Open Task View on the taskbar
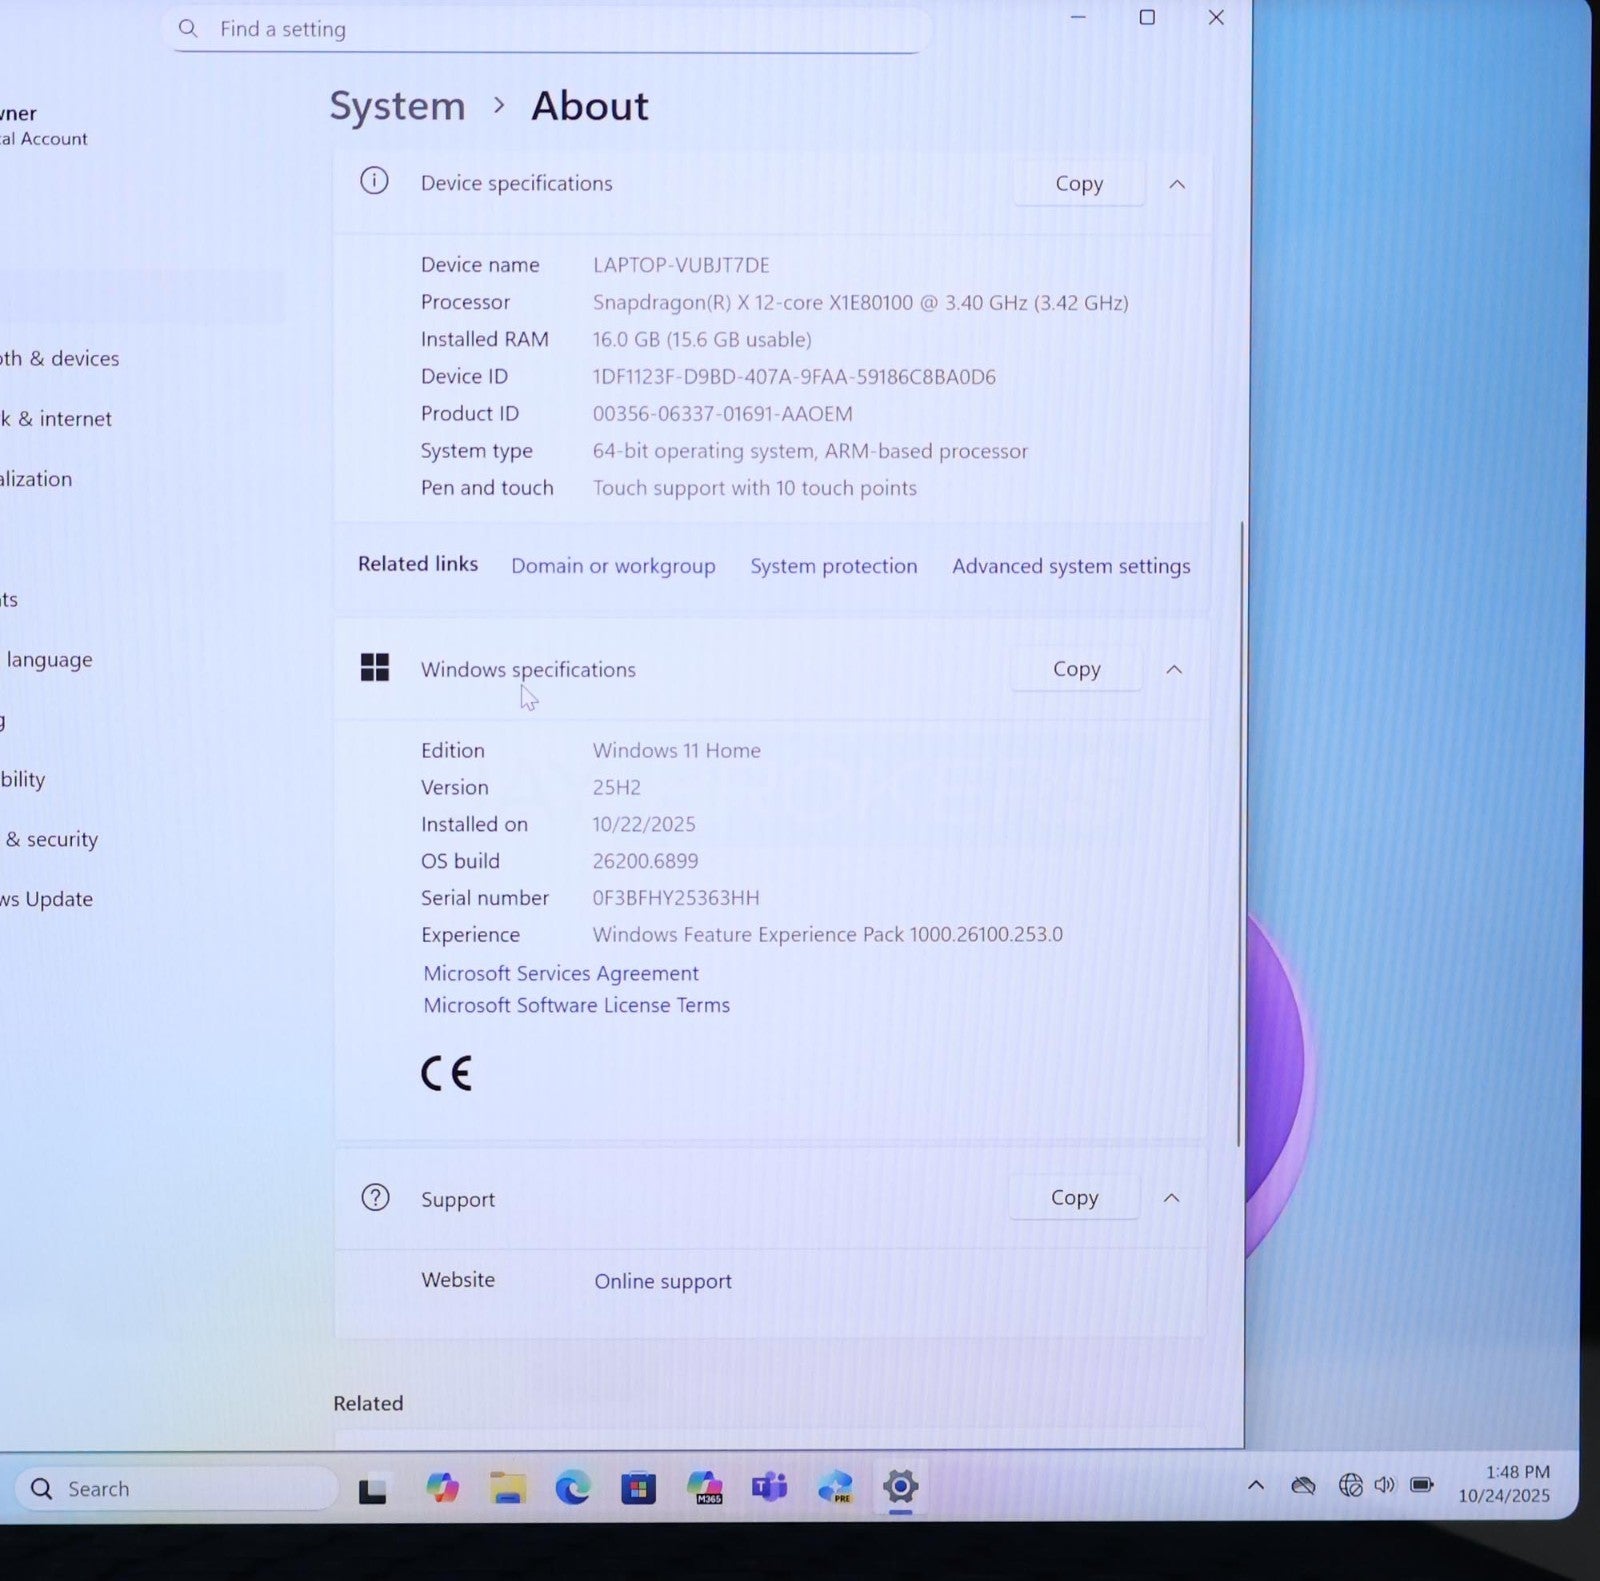 coord(373,1490)
